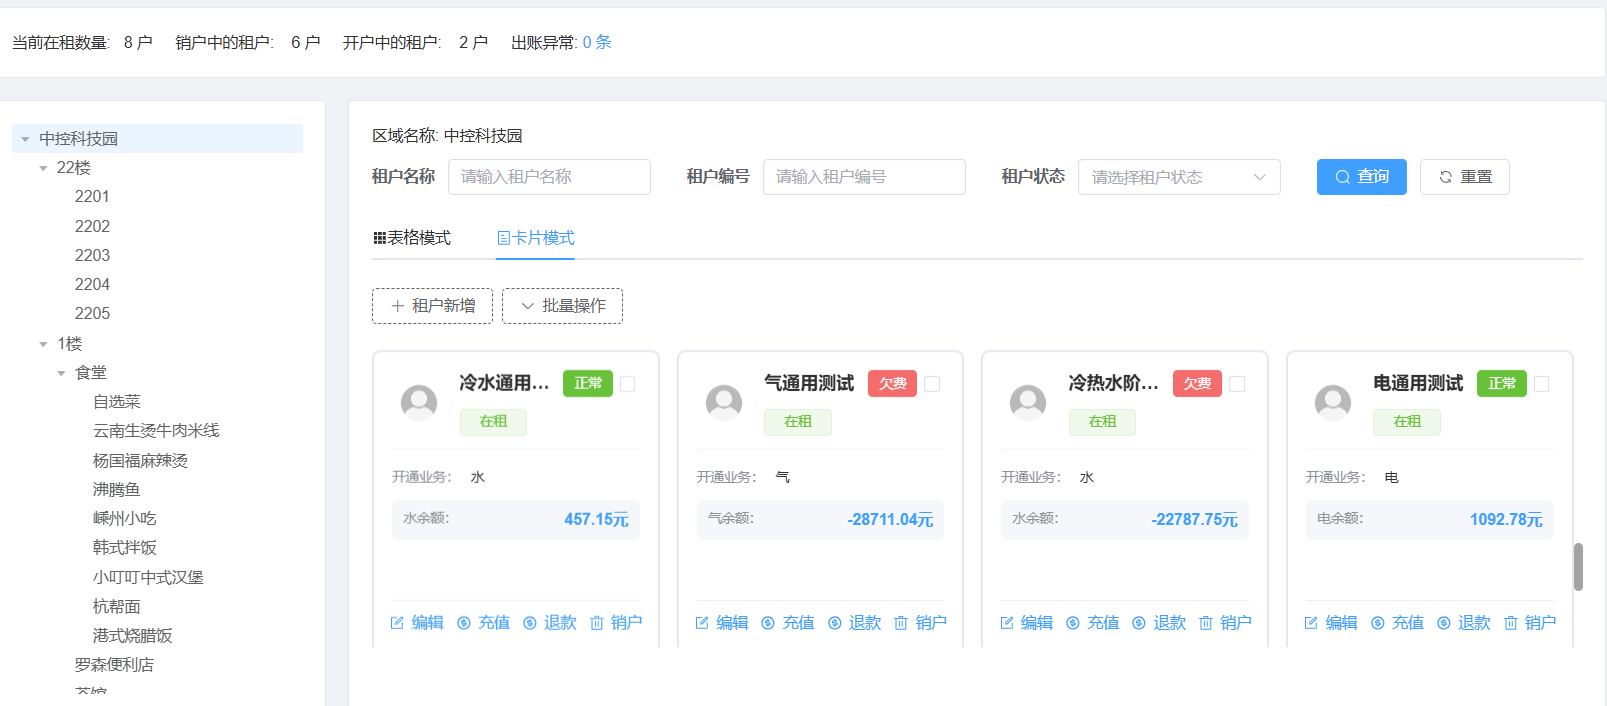Click avatar on 冷水通用 card
1607x706 pixels.
[419, 403]
